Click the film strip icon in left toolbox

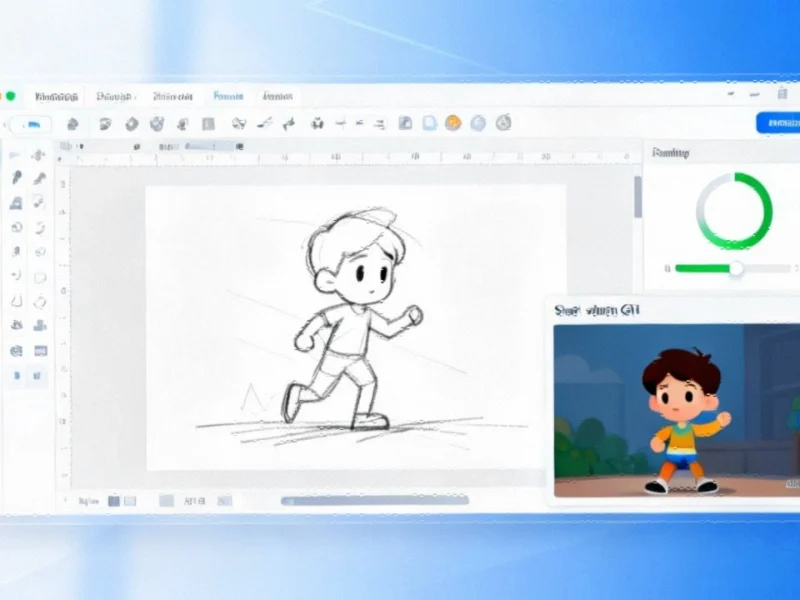tap(39, 351)
